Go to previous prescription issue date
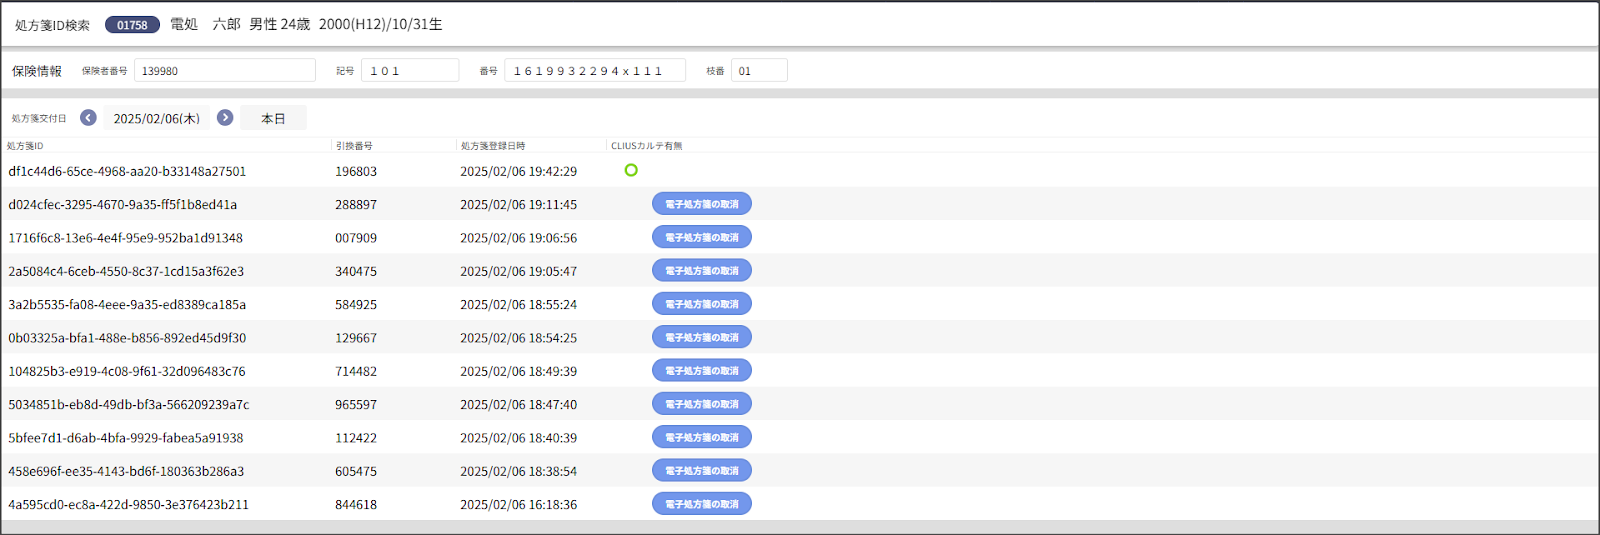The height and width of the screenshot is (535, 1600). tap(88, 118)
